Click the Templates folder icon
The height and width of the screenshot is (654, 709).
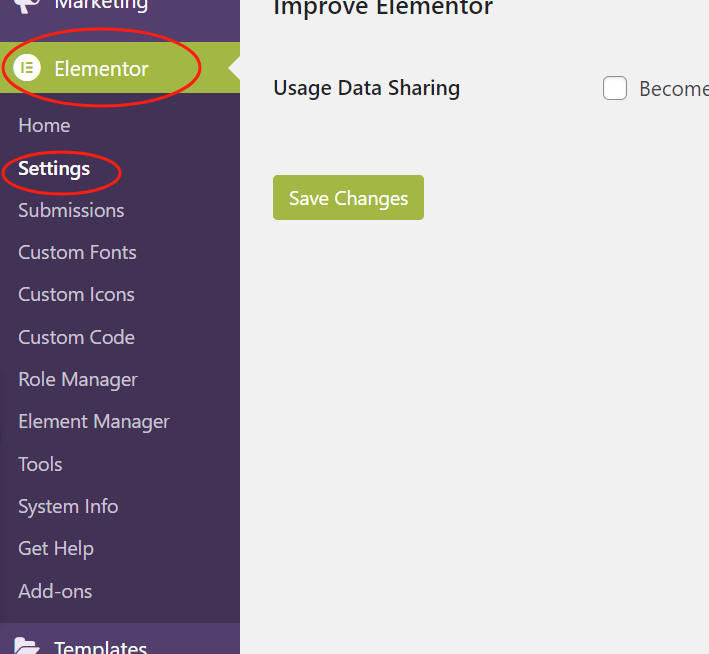click(27, 646)
